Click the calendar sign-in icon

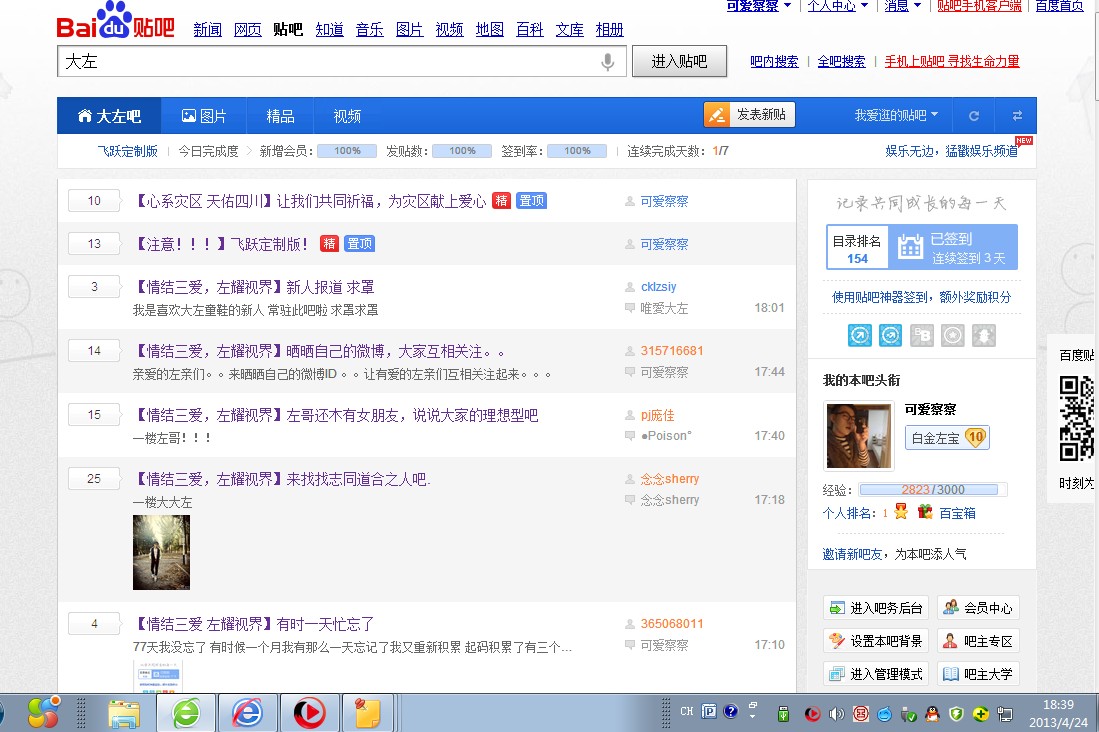click(x=910, y=247)
